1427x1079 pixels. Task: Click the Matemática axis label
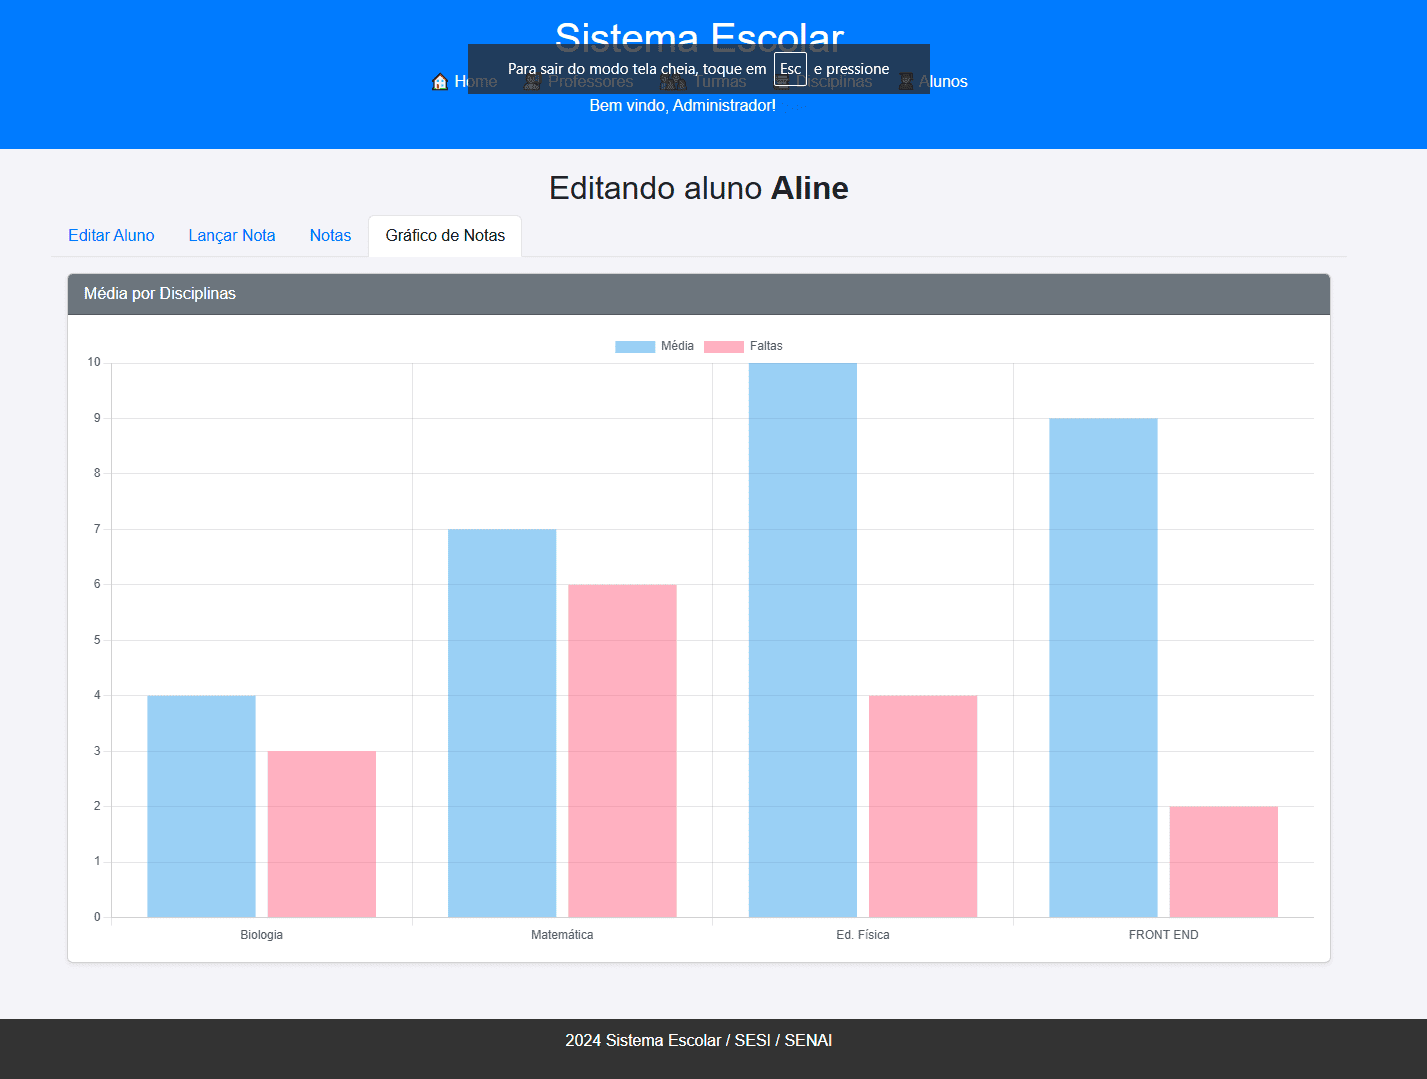(562, 935)
